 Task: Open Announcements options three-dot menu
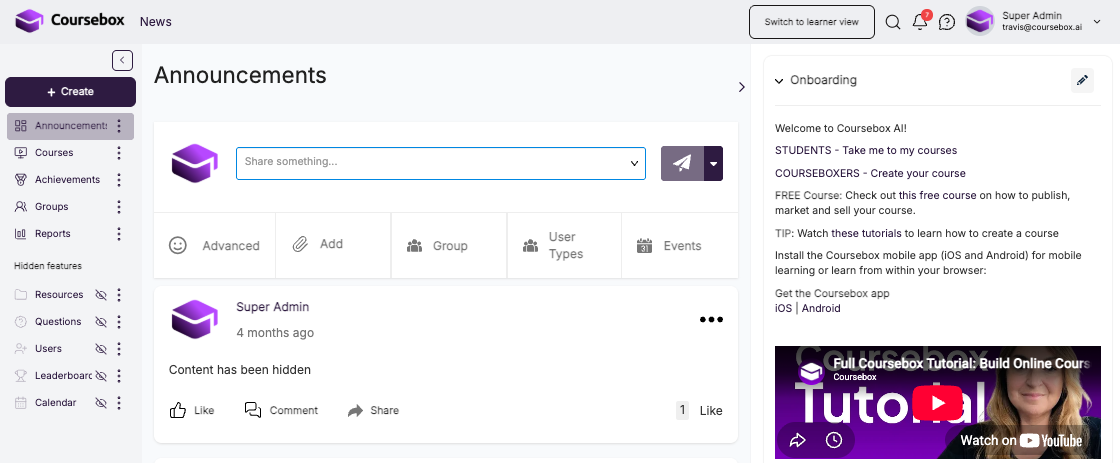[119, 126]
